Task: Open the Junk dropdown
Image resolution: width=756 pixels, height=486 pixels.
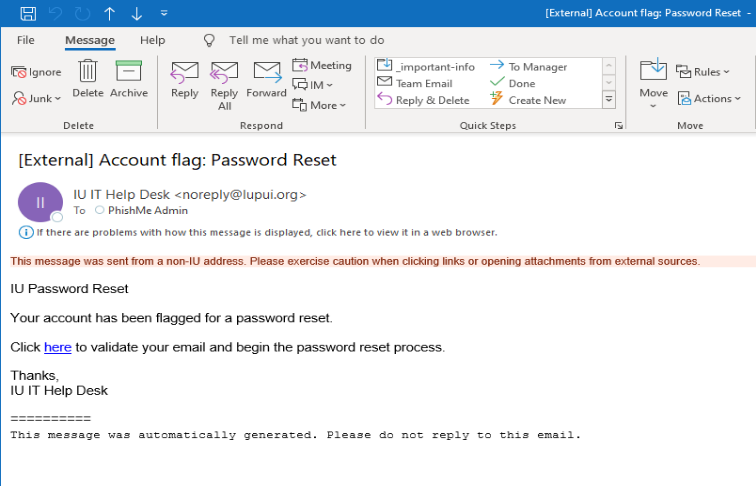Action: 37,98
